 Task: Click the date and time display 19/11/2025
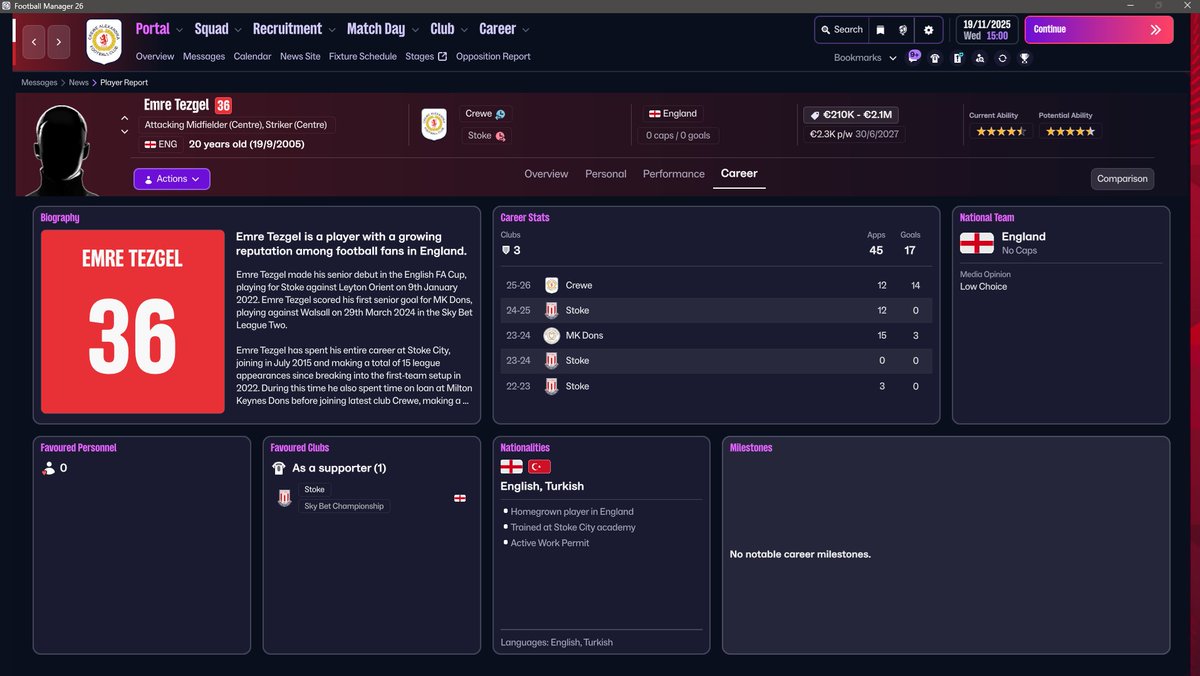[x=987, y=30]
